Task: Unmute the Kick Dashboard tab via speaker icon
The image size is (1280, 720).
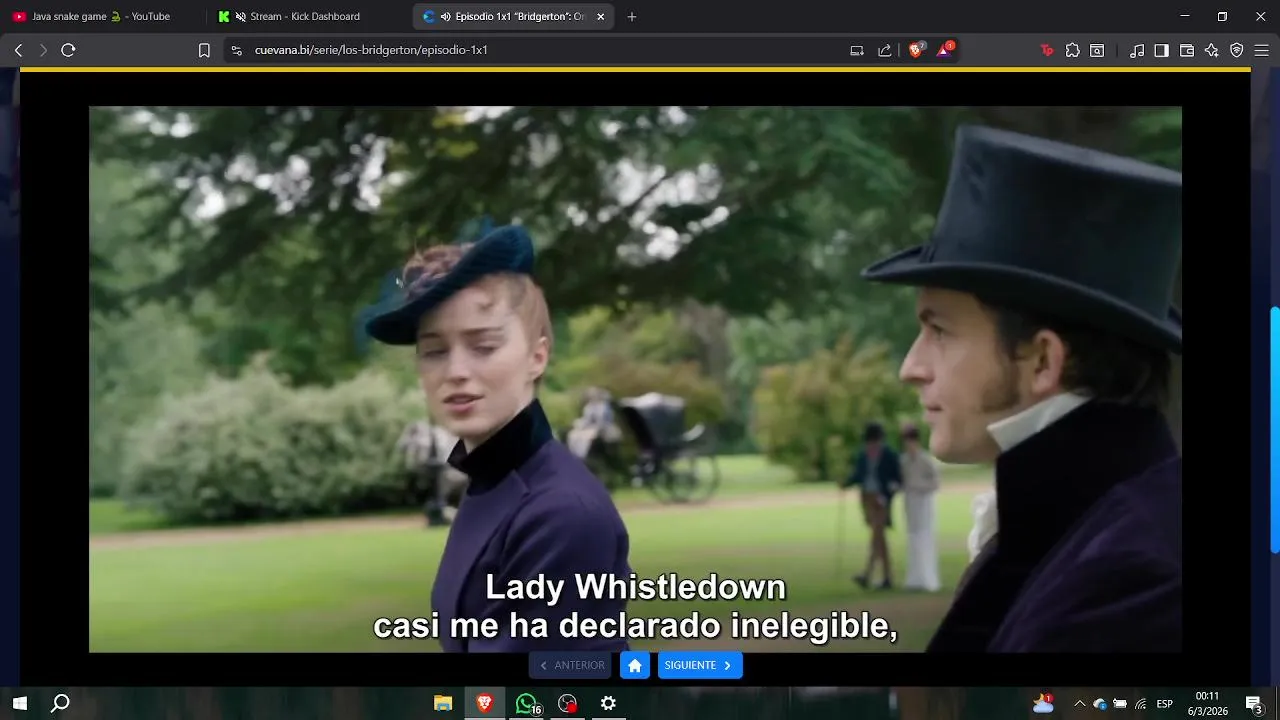Action: (x=241, y=16)
